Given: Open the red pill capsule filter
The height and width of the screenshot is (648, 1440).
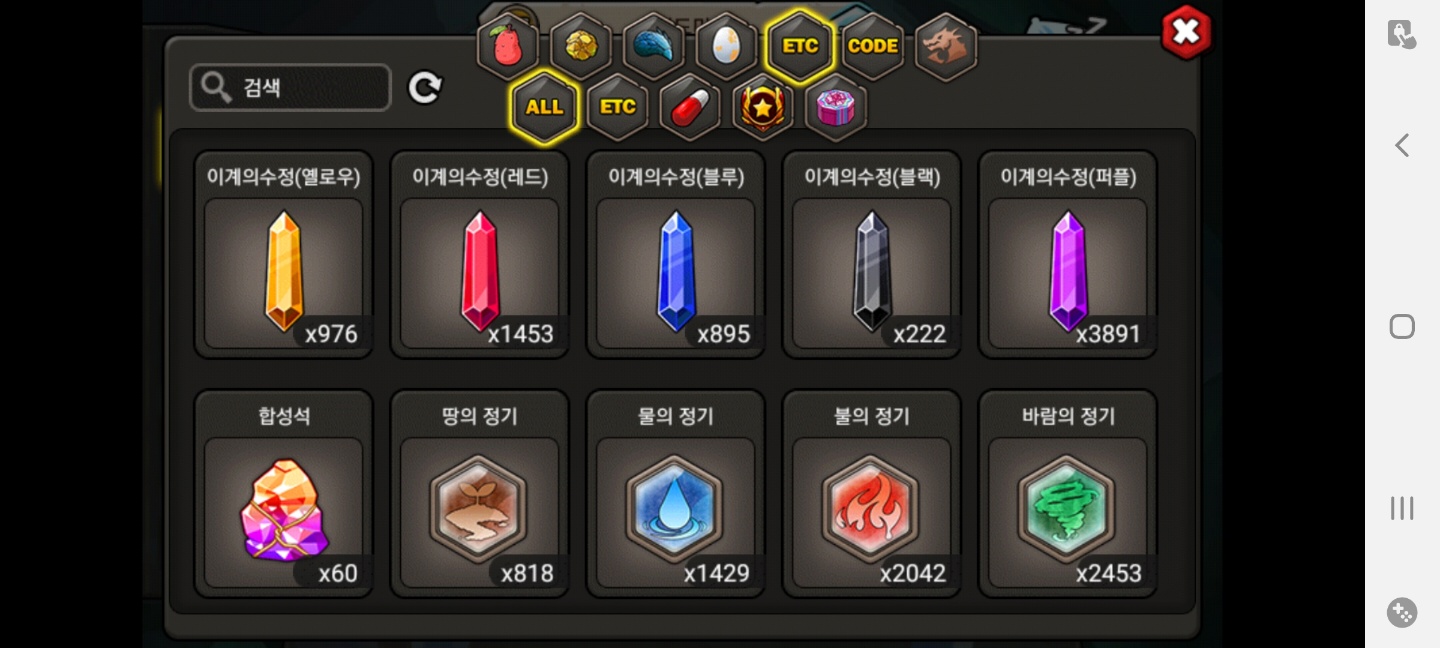Looking at the screenshot, I should tap(690, 106).
